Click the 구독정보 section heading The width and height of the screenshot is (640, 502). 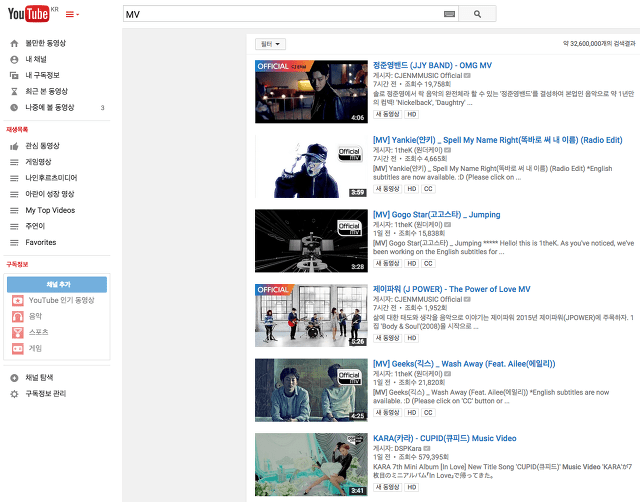pyautogui.click(x=17, y=264)
